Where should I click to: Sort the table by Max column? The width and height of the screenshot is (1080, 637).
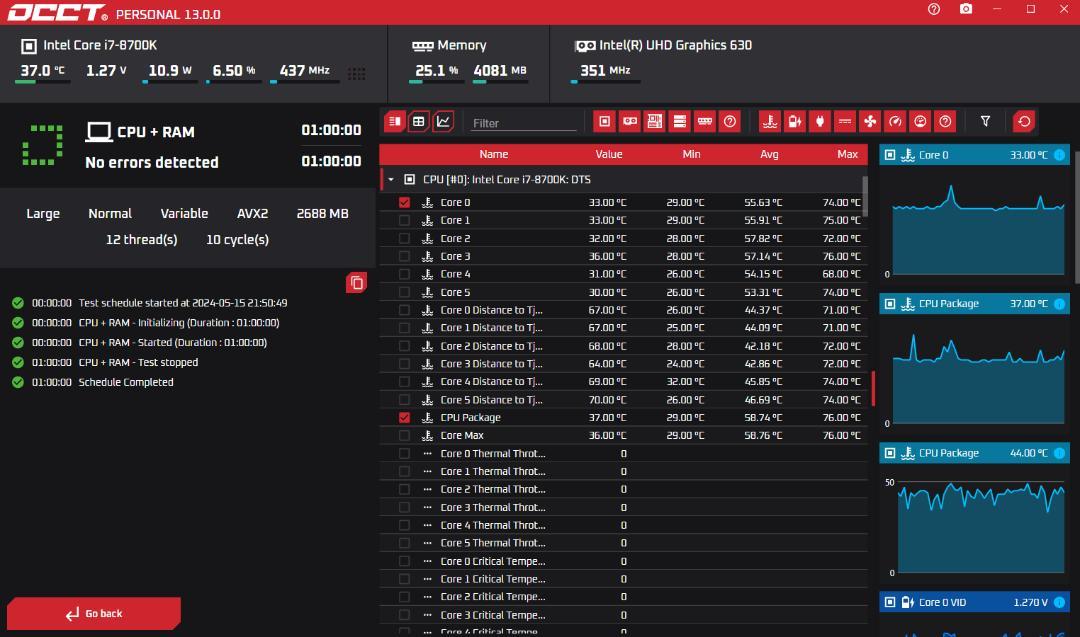coord(847,154)
